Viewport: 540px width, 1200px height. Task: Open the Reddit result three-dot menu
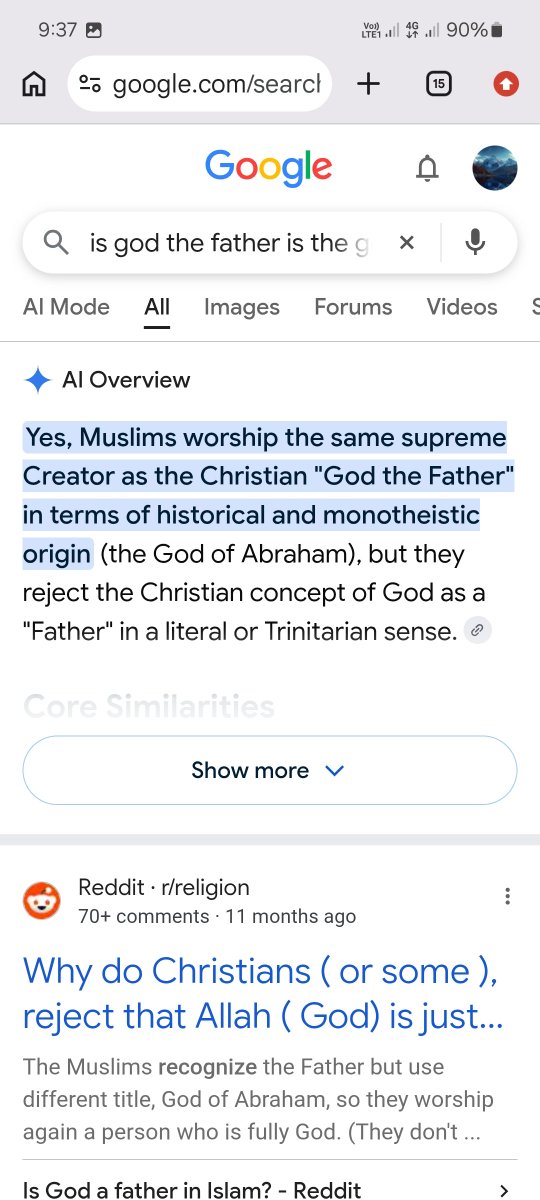pyautogui.click(x=508, y=896)
